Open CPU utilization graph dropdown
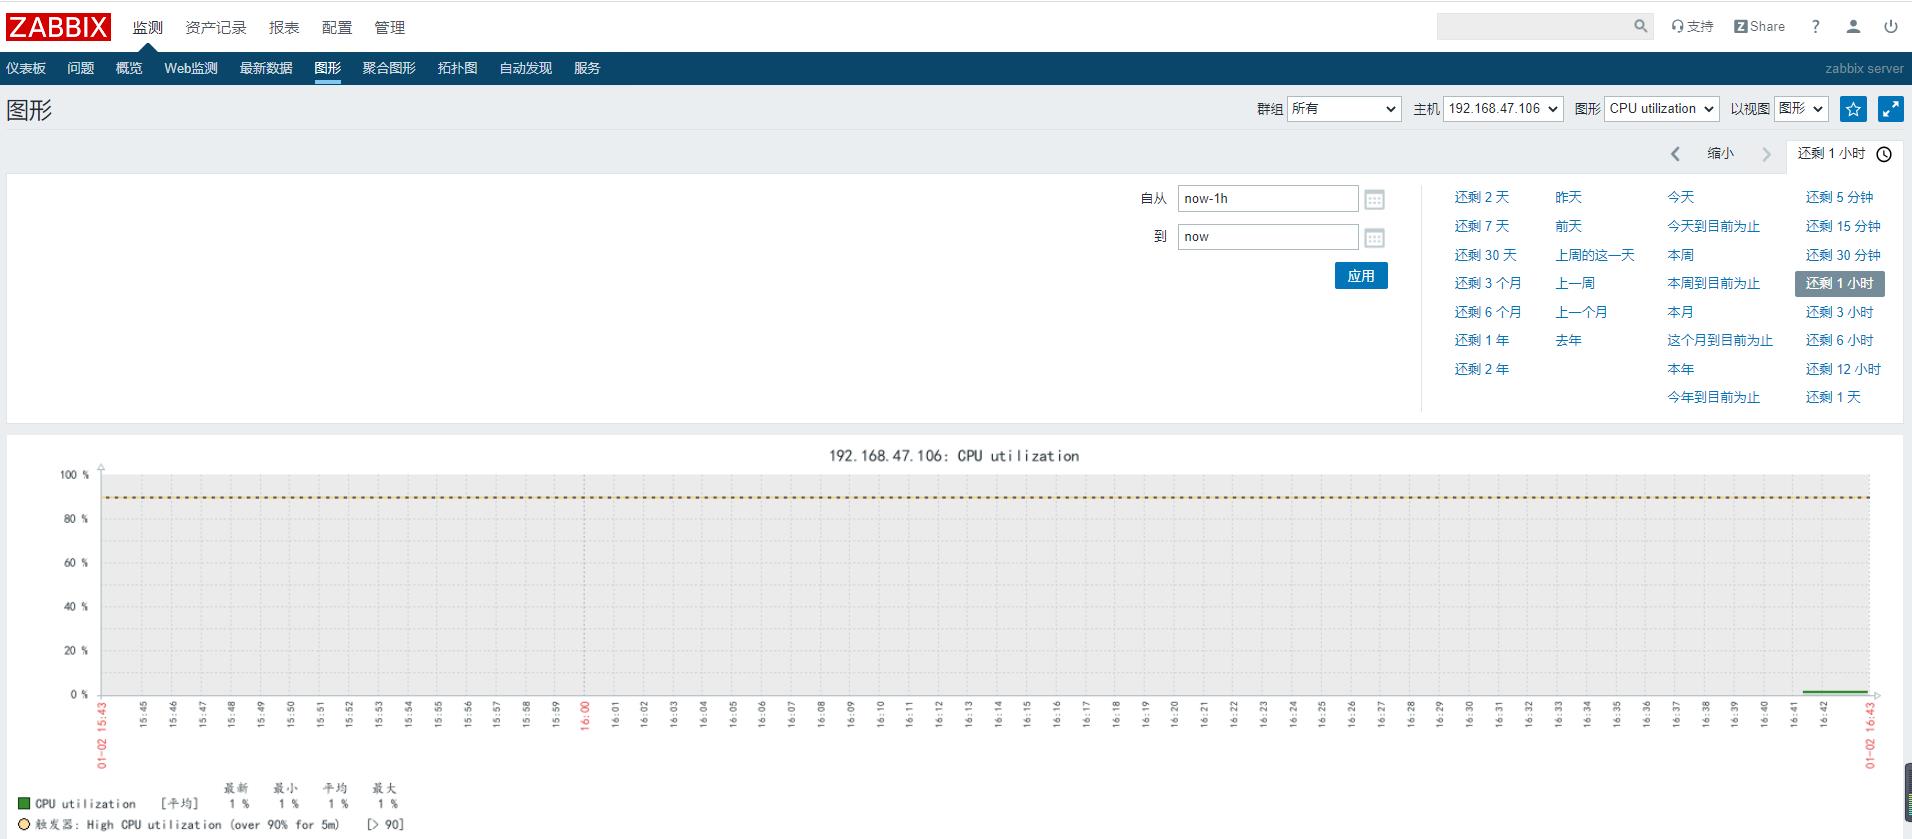This screenshot has height=839, width=1912. click(1662, 109)
